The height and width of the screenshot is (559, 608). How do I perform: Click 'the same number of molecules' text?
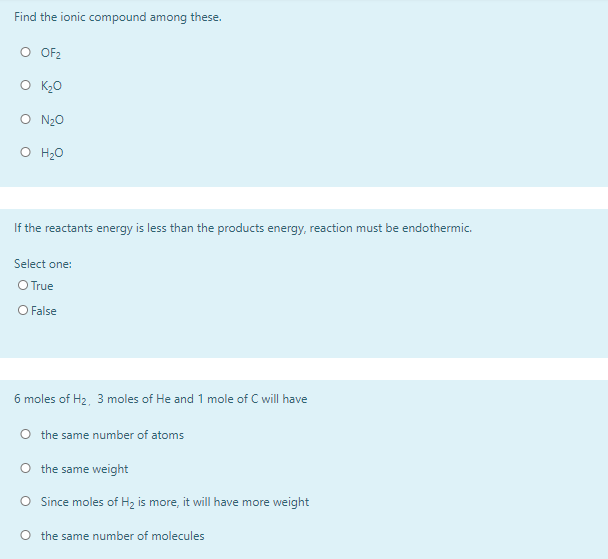pyautogui.click(x=123, y=536)
